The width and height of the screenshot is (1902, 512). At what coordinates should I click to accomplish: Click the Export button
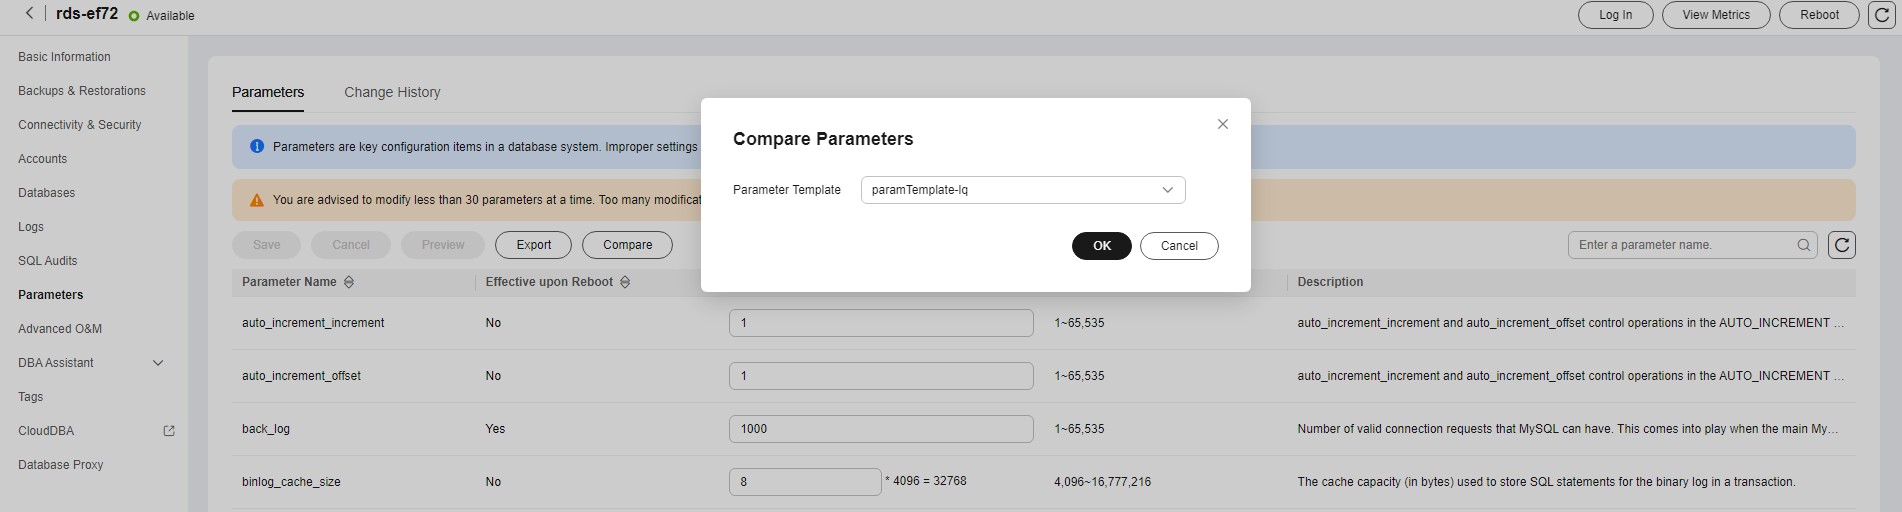[534, 245]
